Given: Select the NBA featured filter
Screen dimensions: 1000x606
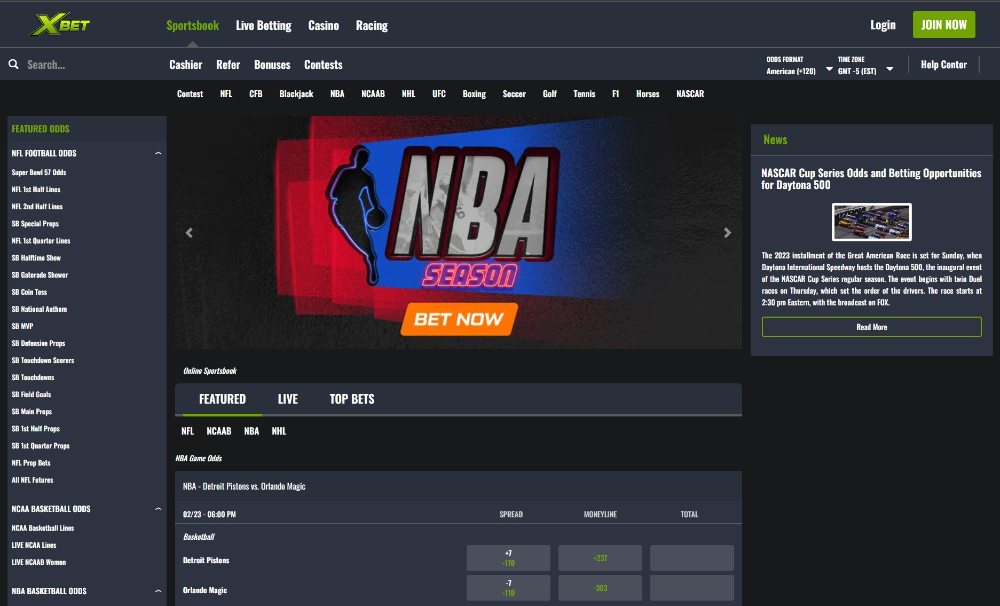Looking at the screenshot, I should (251, 431).
